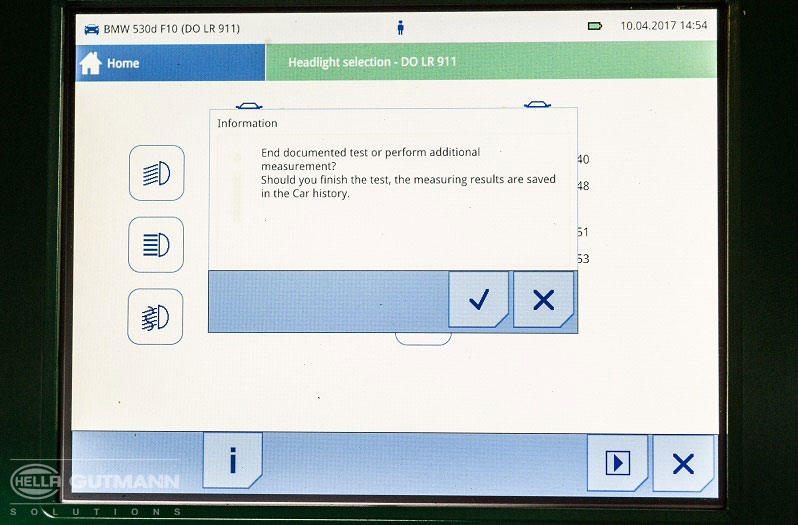The width and height of the screenshot is (798, 525).
Task: Click the battery status indicator
Action: [x=594, y=27]
